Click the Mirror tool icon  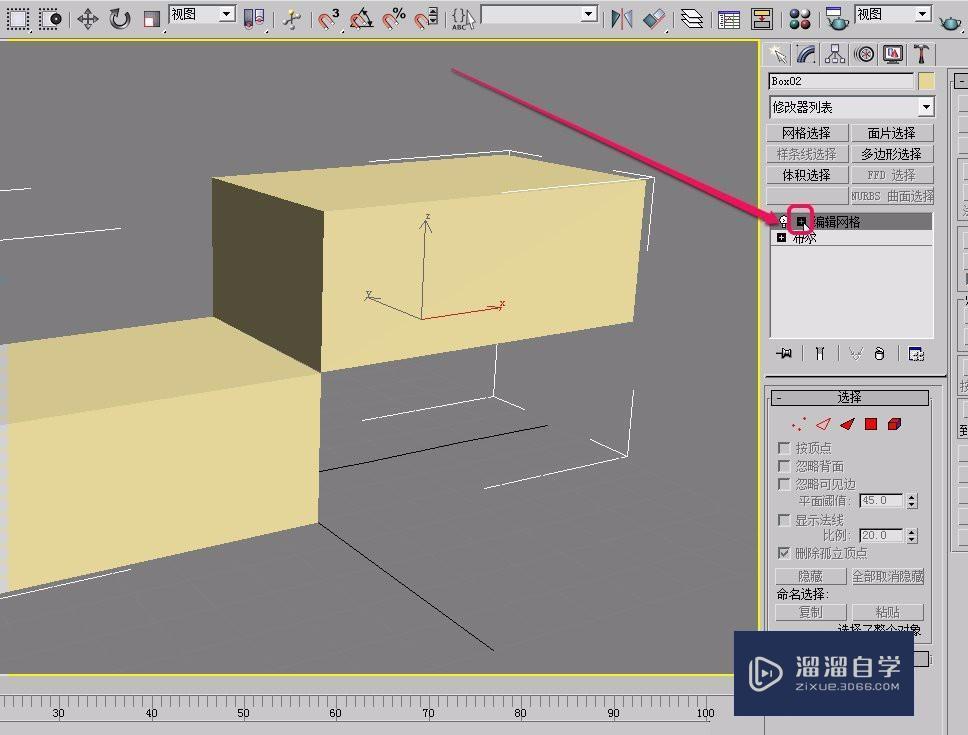pos(621,19)
